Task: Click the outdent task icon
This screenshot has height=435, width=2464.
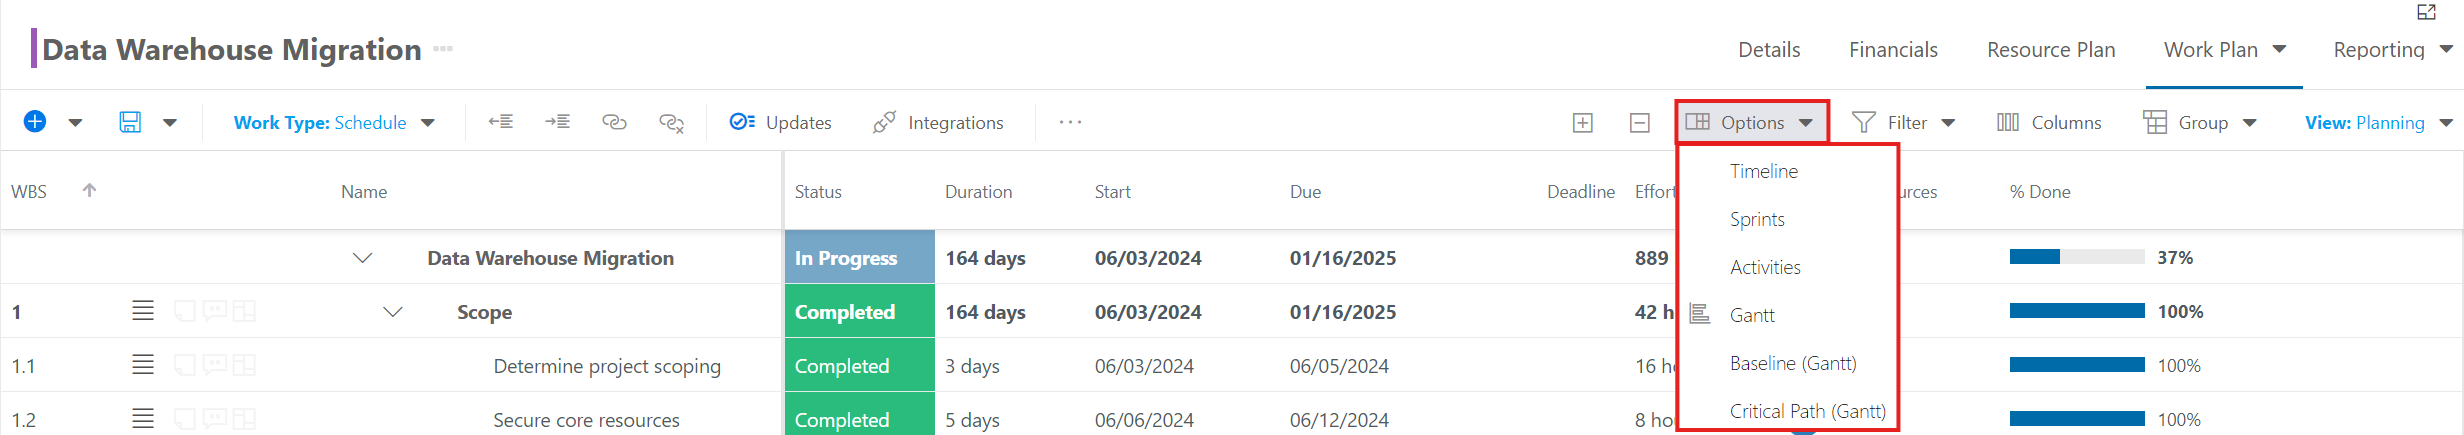Action: click(x=501, y=122)
